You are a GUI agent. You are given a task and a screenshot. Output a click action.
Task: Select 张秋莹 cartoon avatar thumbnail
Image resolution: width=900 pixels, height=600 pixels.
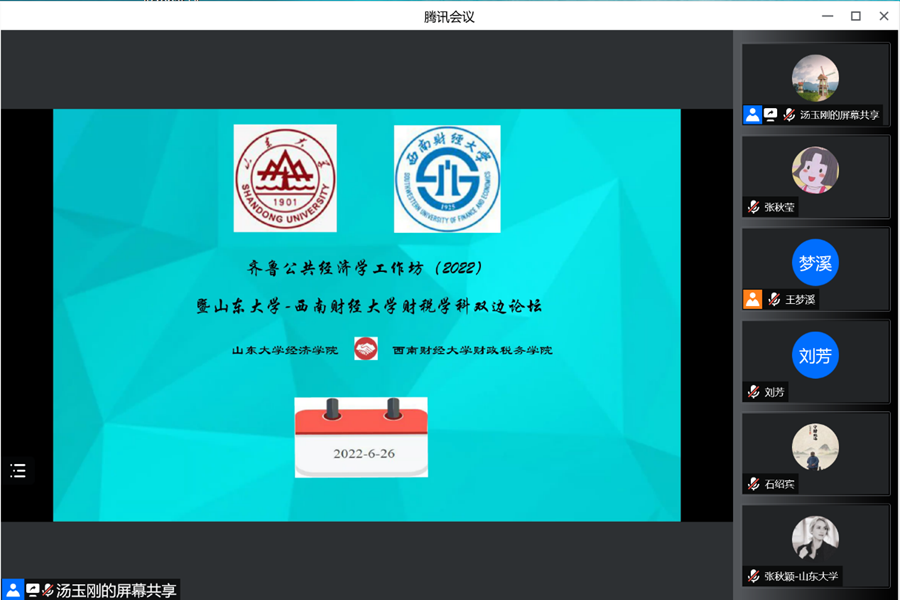[815, 170]
